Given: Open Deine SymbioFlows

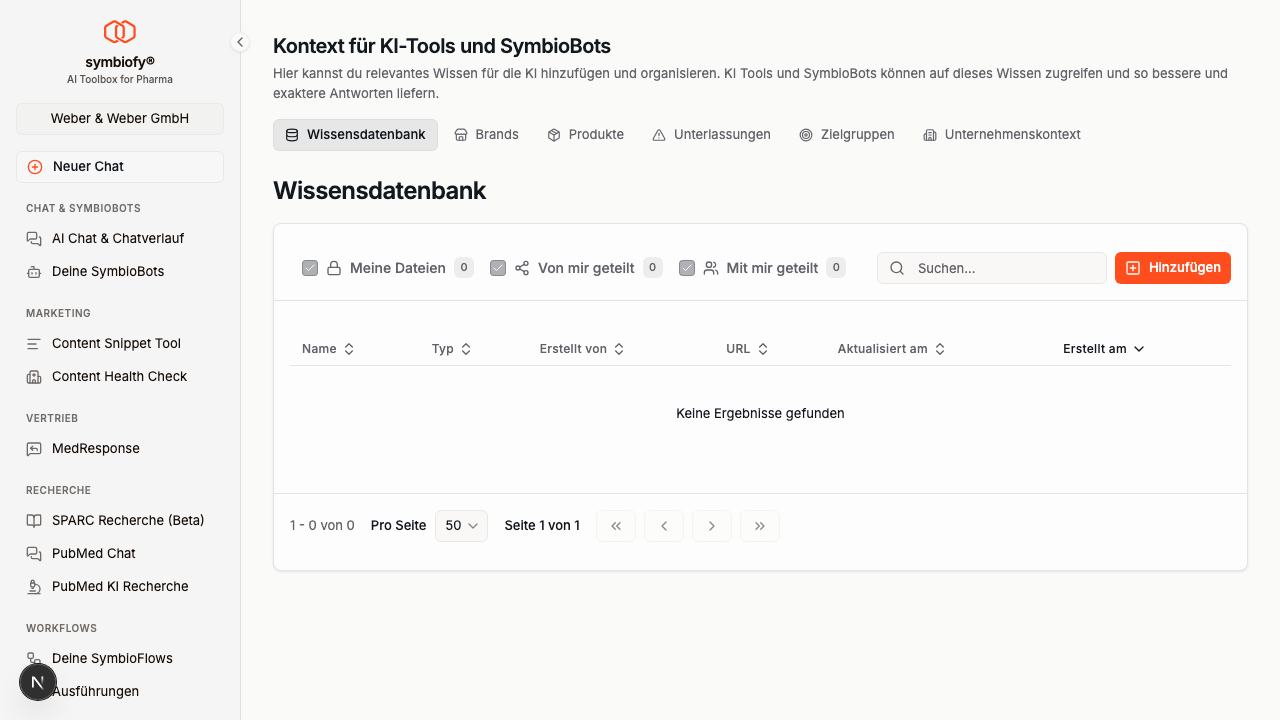Looking at the screenshot, I should pyautogui.click(x=112, y=658).
